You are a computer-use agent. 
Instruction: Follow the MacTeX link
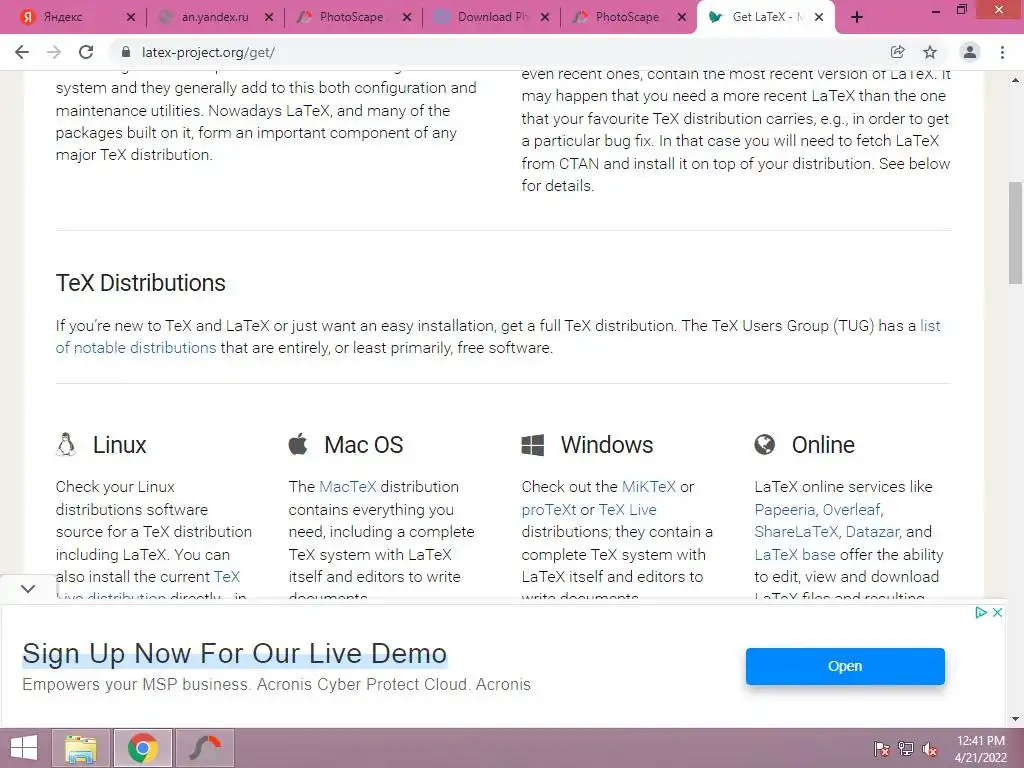[347, 487]
